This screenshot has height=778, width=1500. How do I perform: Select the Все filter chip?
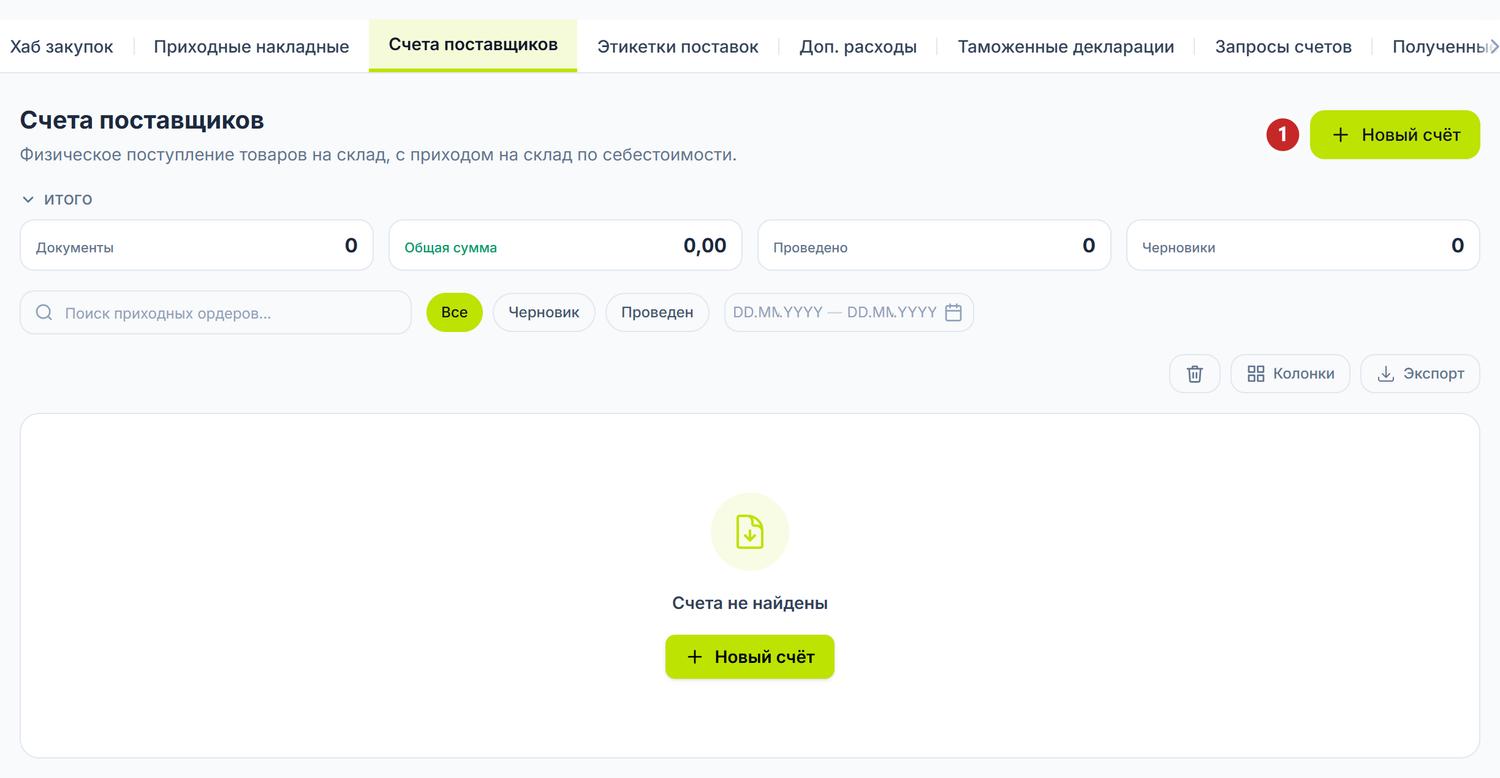[x=454, y=312]
